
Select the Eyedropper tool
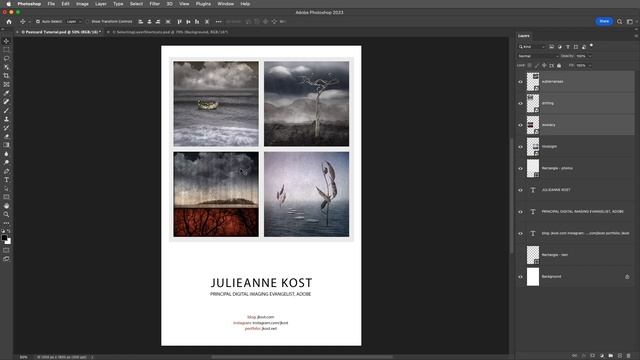click(x=6, y=93)
